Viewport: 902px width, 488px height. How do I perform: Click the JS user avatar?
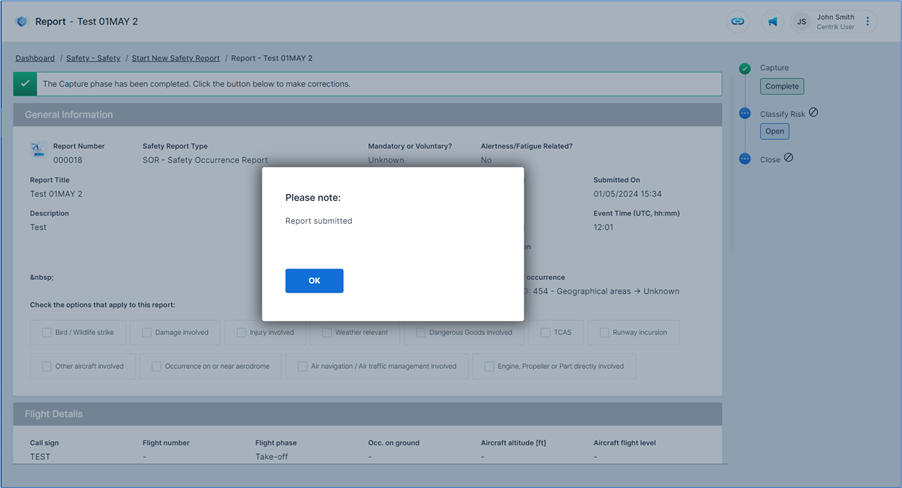801,21
